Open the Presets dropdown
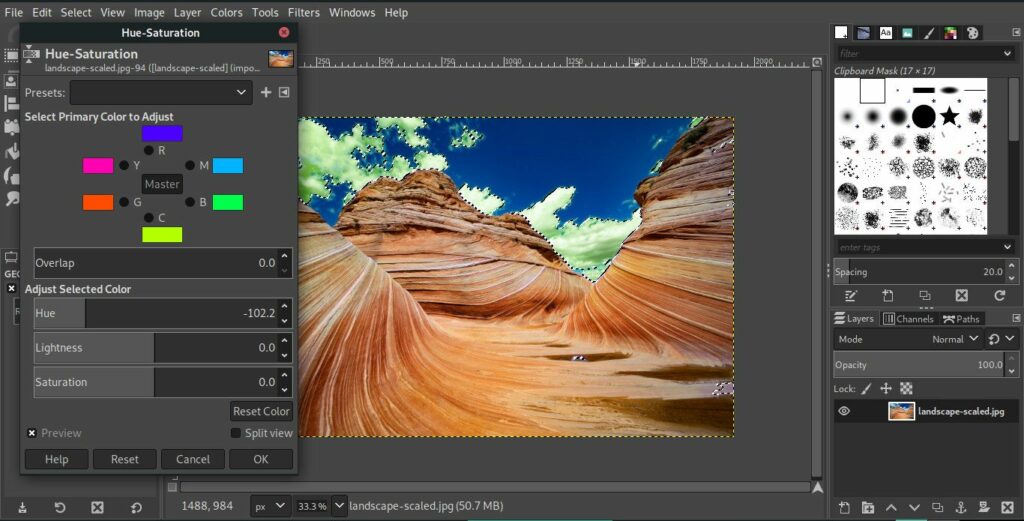1024x521 pixels. [160, 93]
